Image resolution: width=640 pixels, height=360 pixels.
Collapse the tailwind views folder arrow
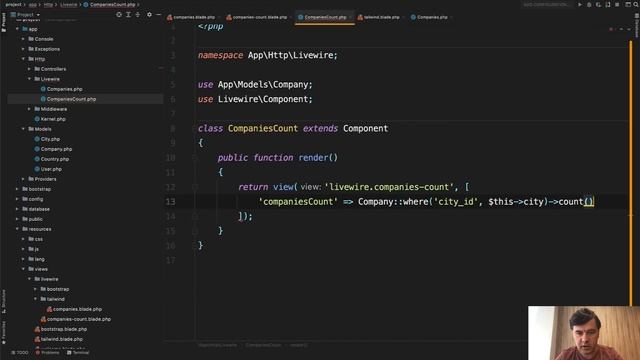36,299
